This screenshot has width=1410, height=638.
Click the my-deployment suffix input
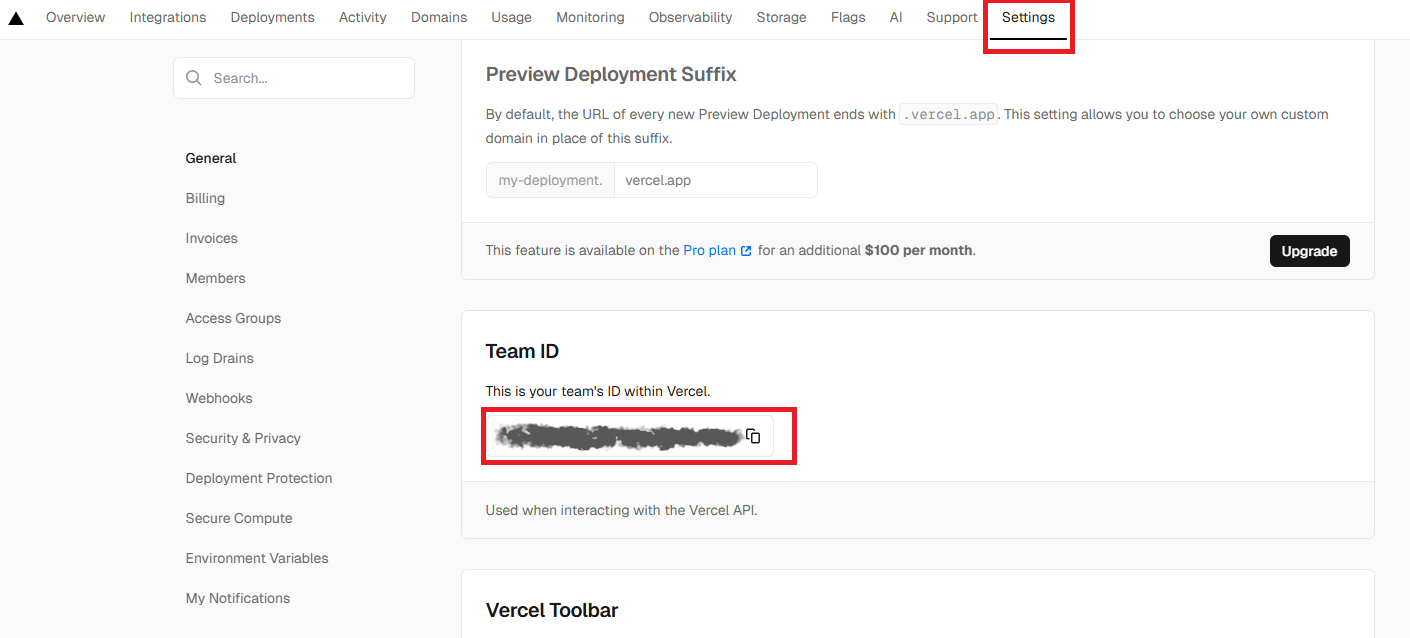(x=549, y=180)
